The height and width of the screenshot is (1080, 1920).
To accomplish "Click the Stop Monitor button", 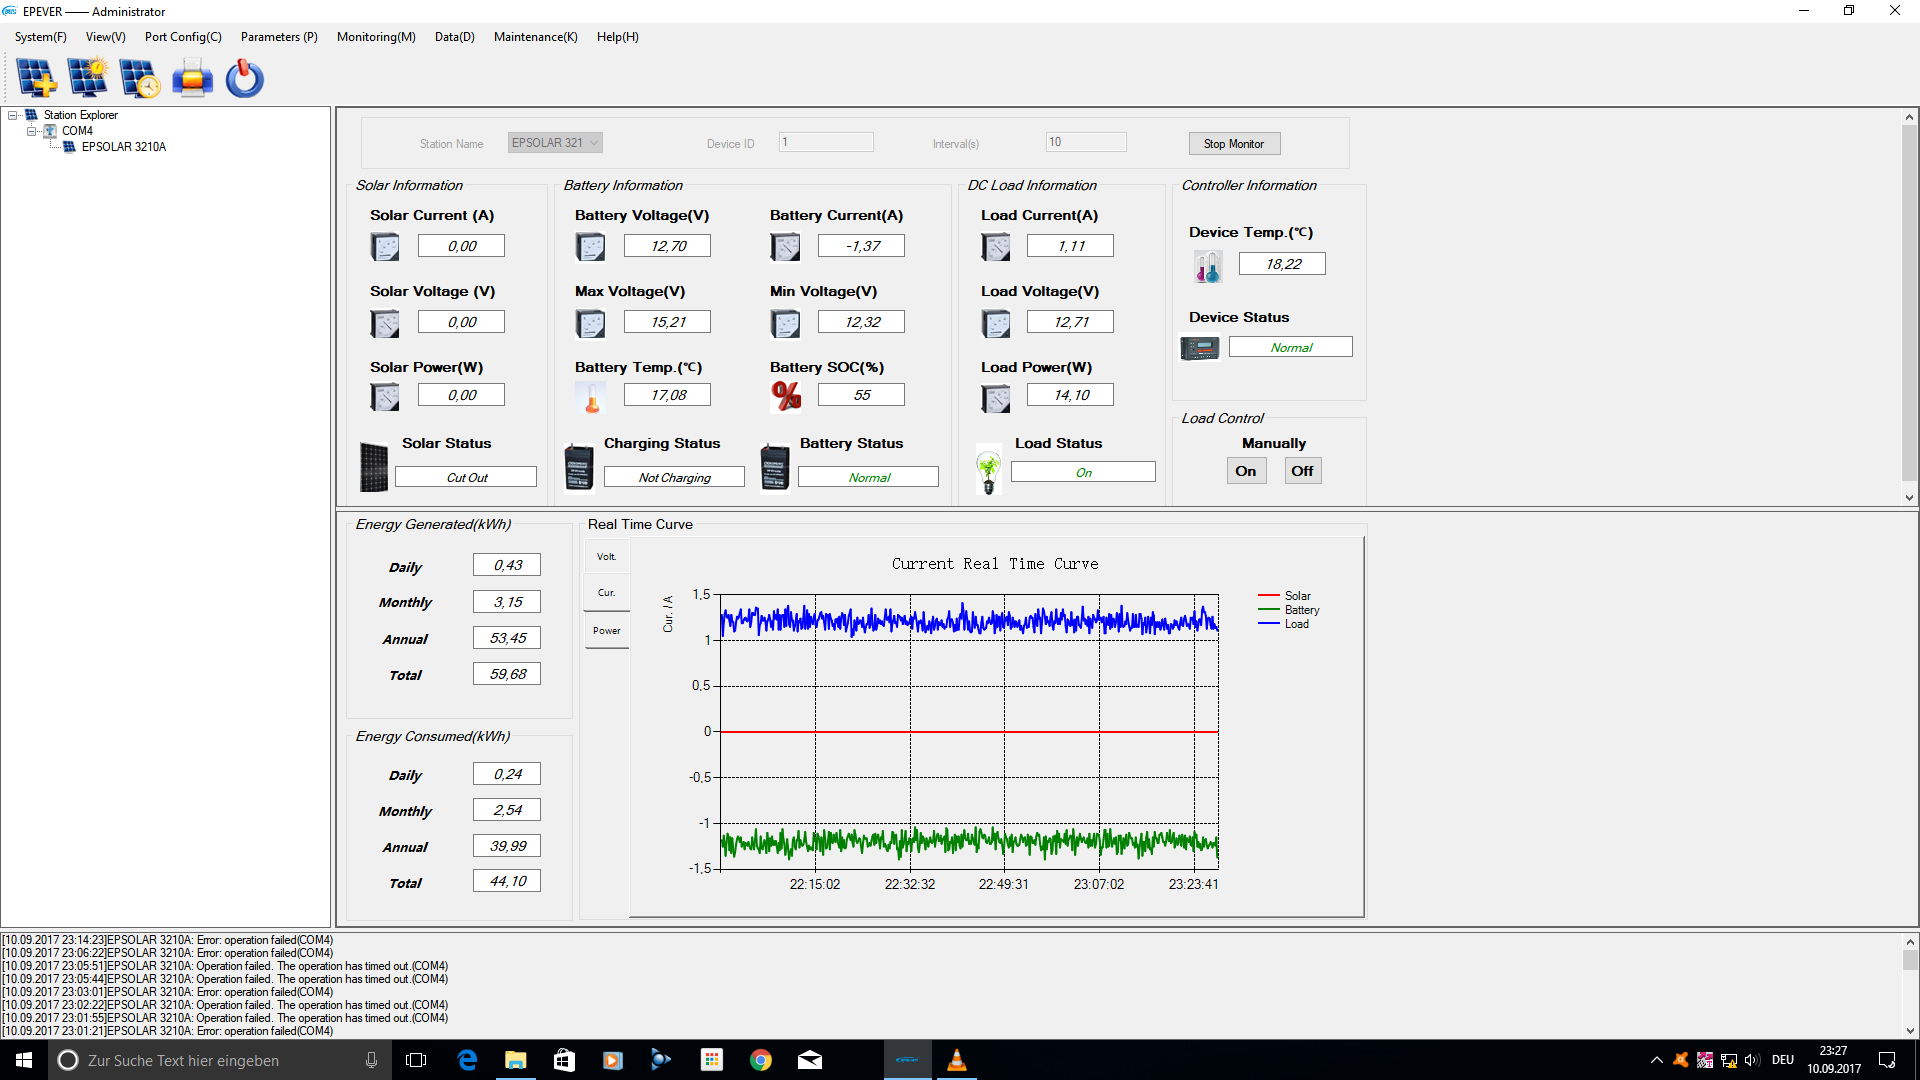I will pos(1234,144).
